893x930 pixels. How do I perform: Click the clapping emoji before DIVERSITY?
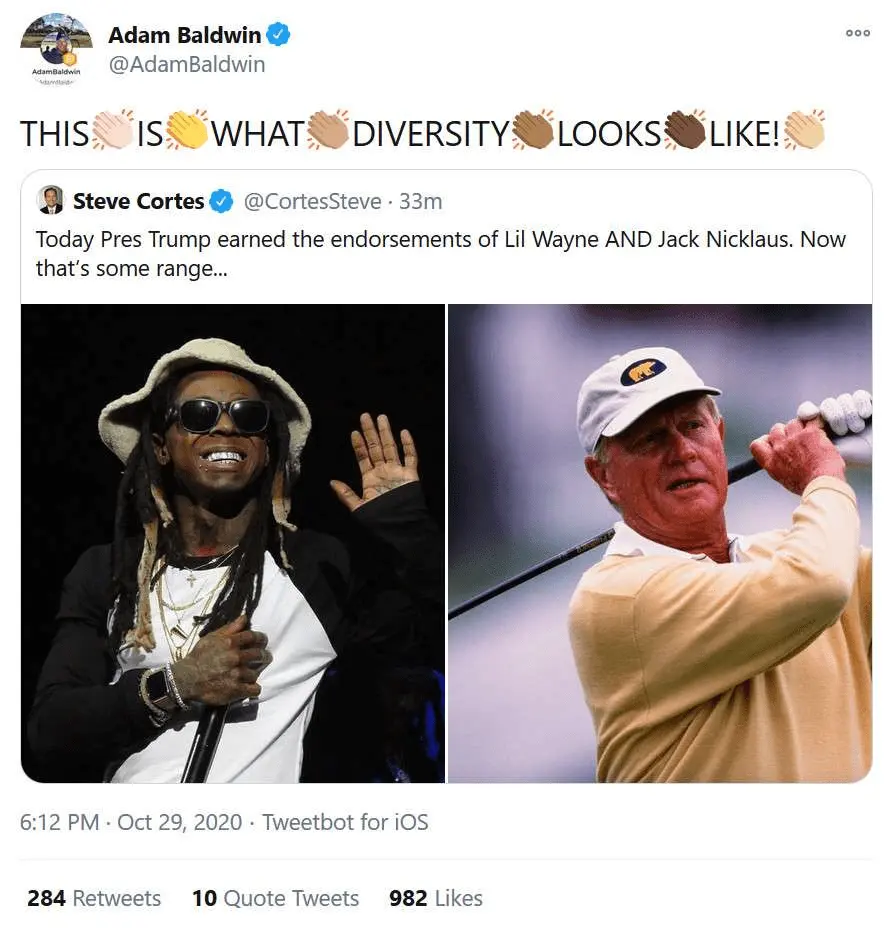tap(328, 132)
